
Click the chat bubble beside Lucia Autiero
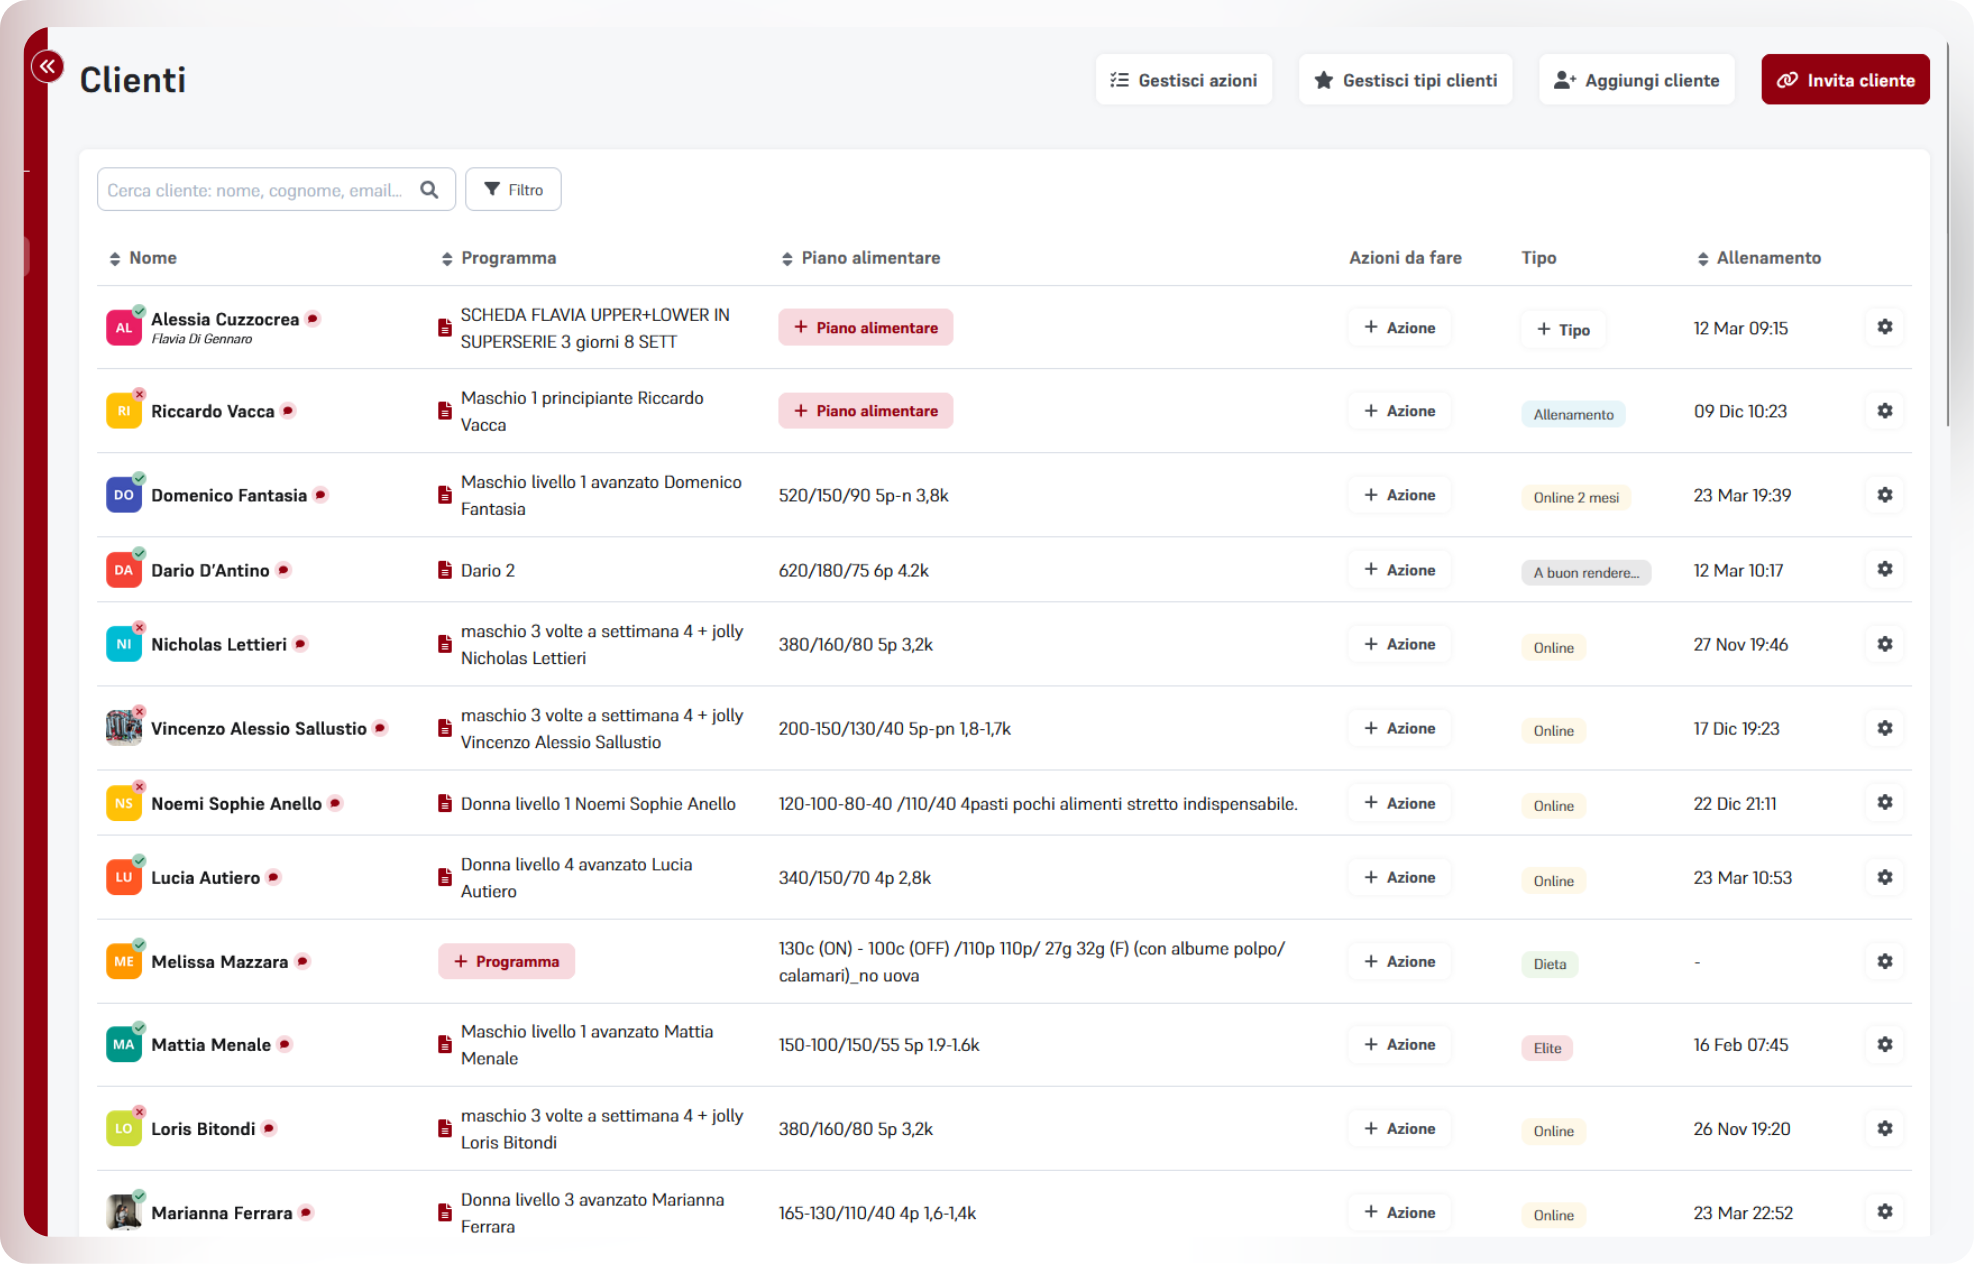point(274,877)
